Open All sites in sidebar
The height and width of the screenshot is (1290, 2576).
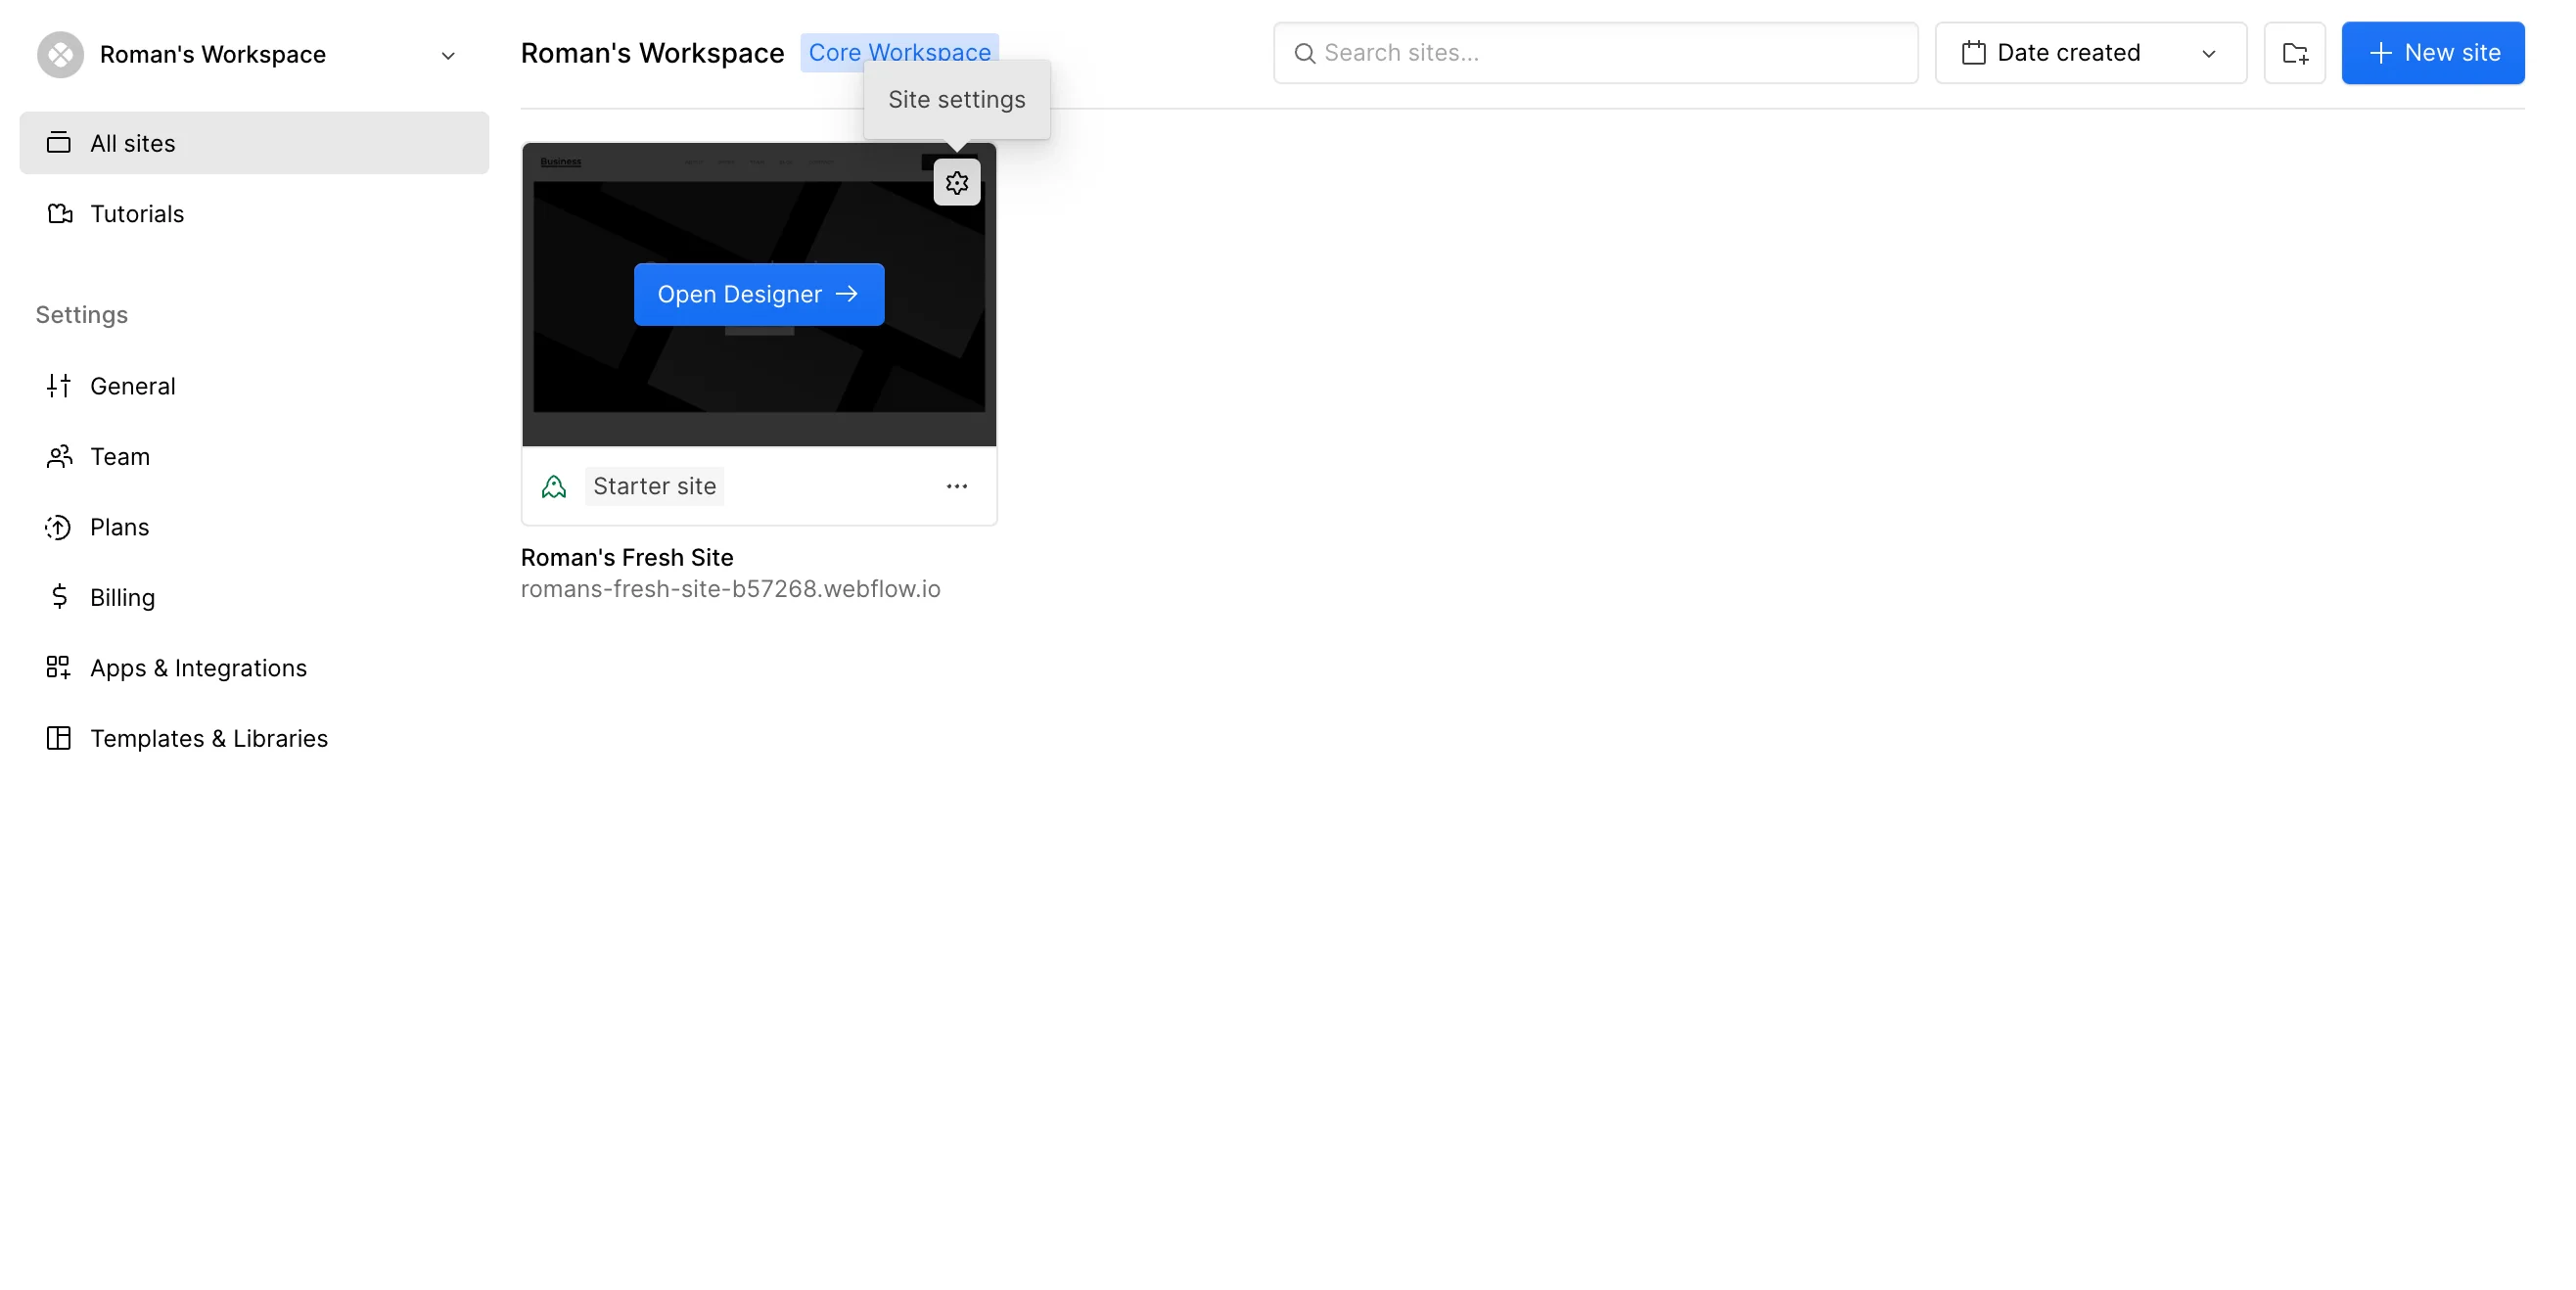pos(254,143)
